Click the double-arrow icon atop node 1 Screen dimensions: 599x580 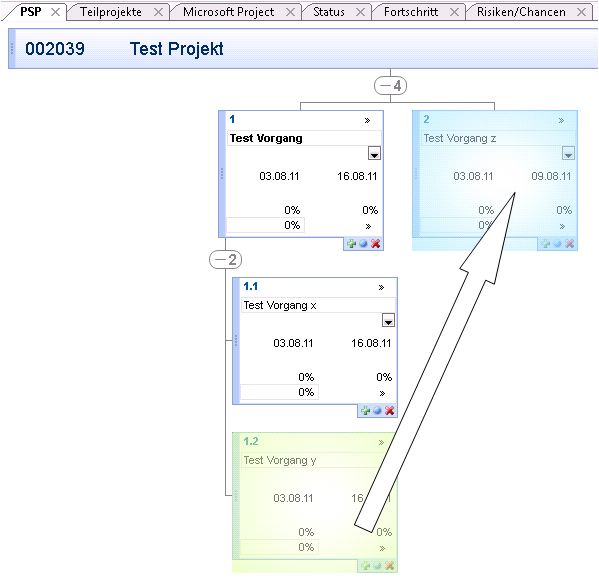(367, 120)
